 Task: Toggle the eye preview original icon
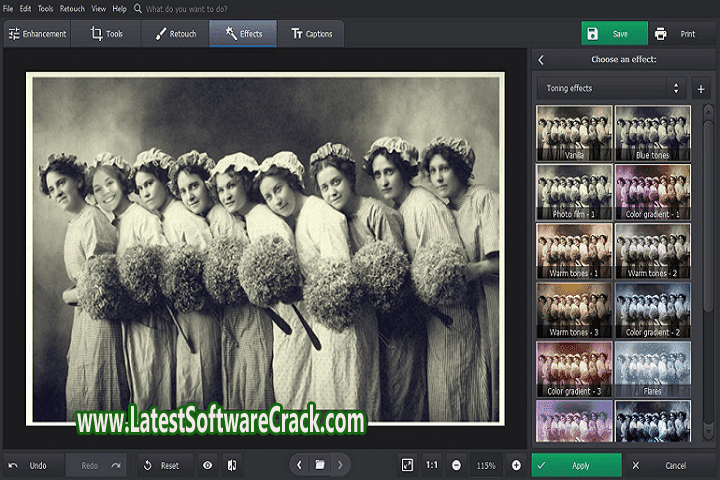point(207,465)
